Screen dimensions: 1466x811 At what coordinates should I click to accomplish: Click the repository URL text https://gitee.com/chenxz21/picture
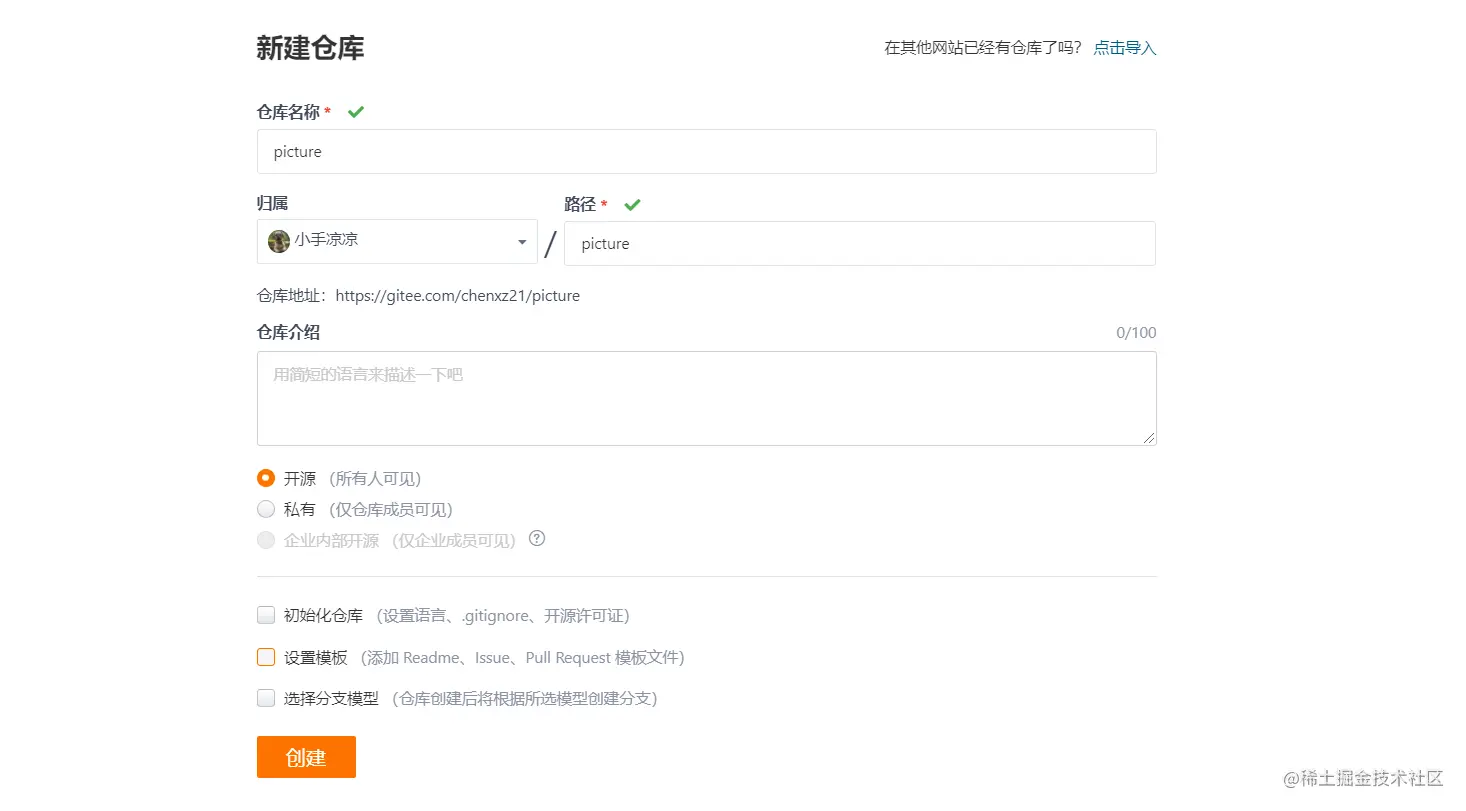click(458, 296)
